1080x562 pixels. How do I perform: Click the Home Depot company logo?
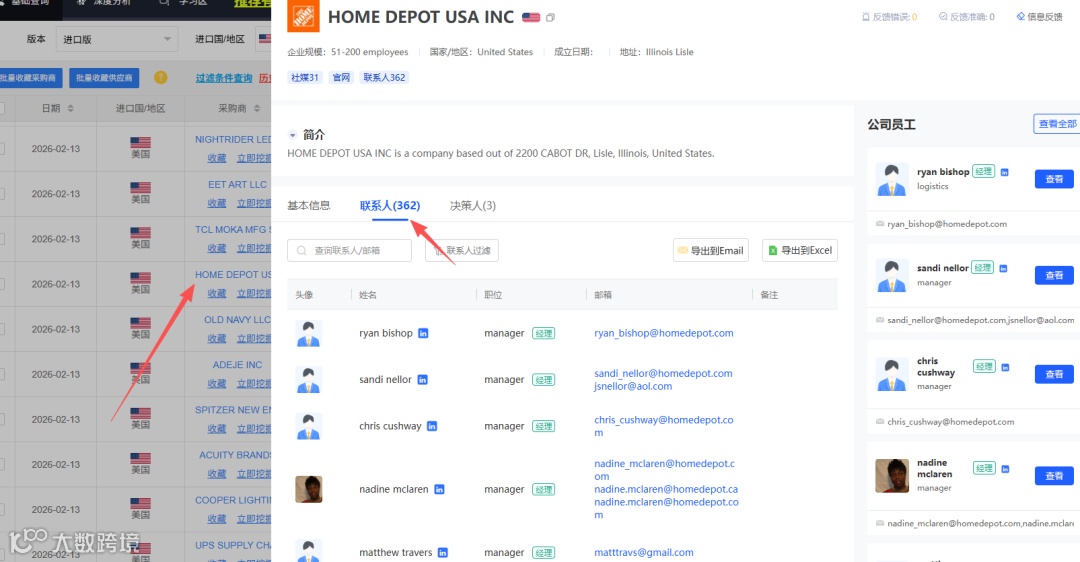pos(303,16)
